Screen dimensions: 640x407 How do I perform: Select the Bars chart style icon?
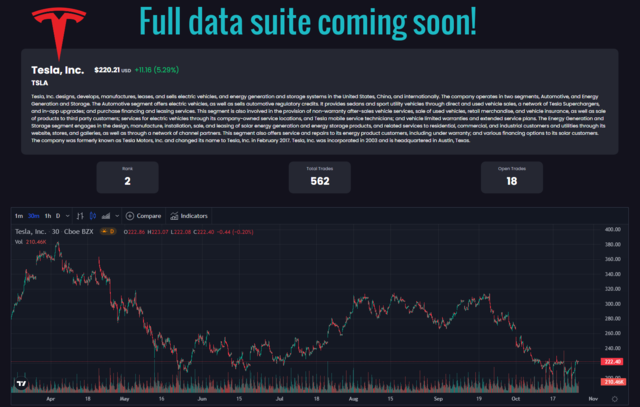click(x=80, y=216)
